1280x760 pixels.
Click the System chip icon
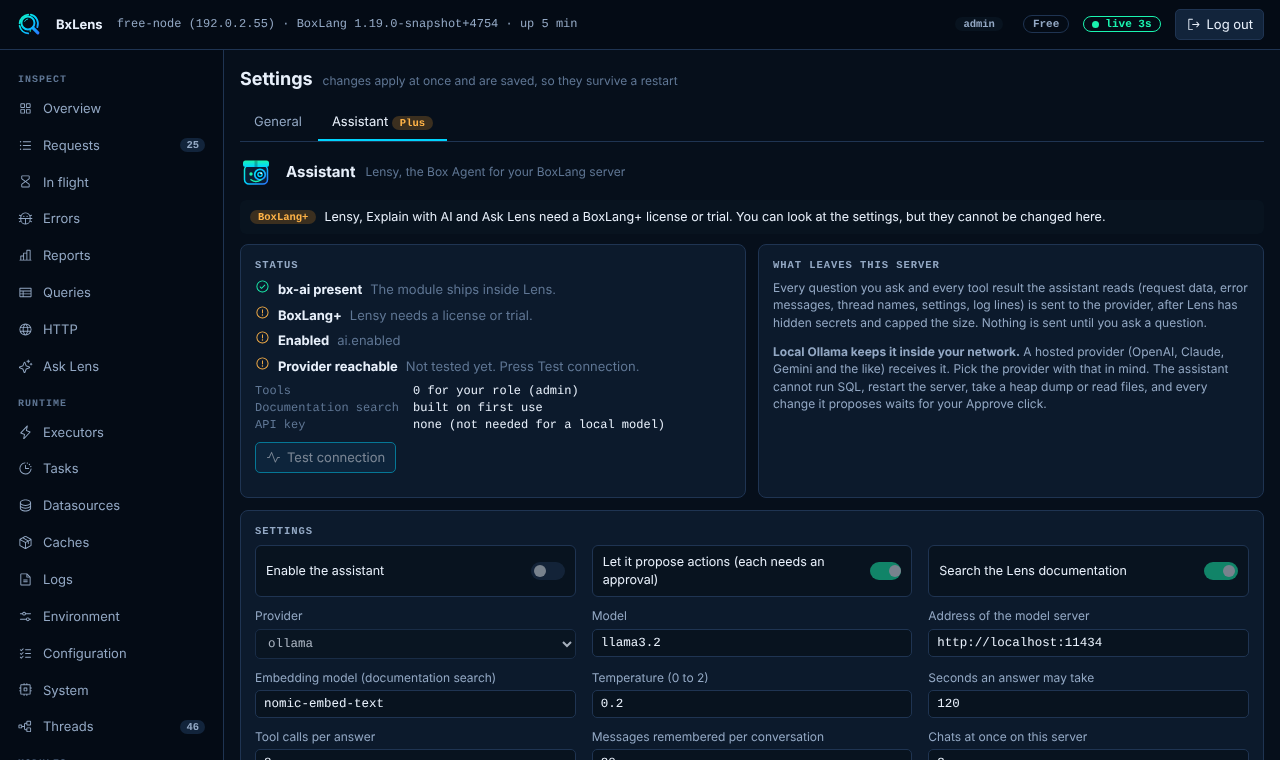tap(25, 690)
